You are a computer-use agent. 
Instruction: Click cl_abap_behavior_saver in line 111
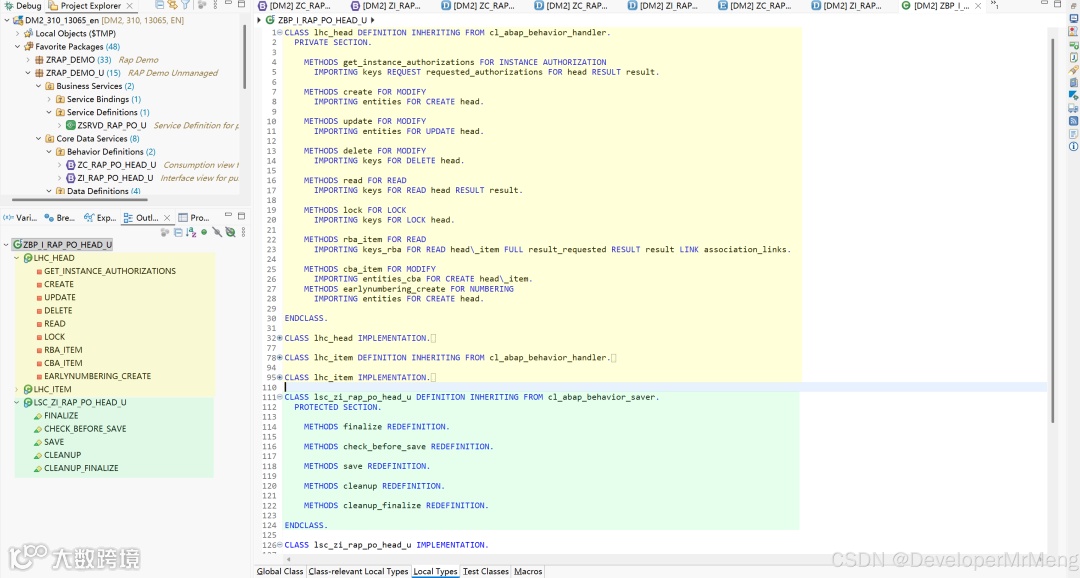pos(603,398)
